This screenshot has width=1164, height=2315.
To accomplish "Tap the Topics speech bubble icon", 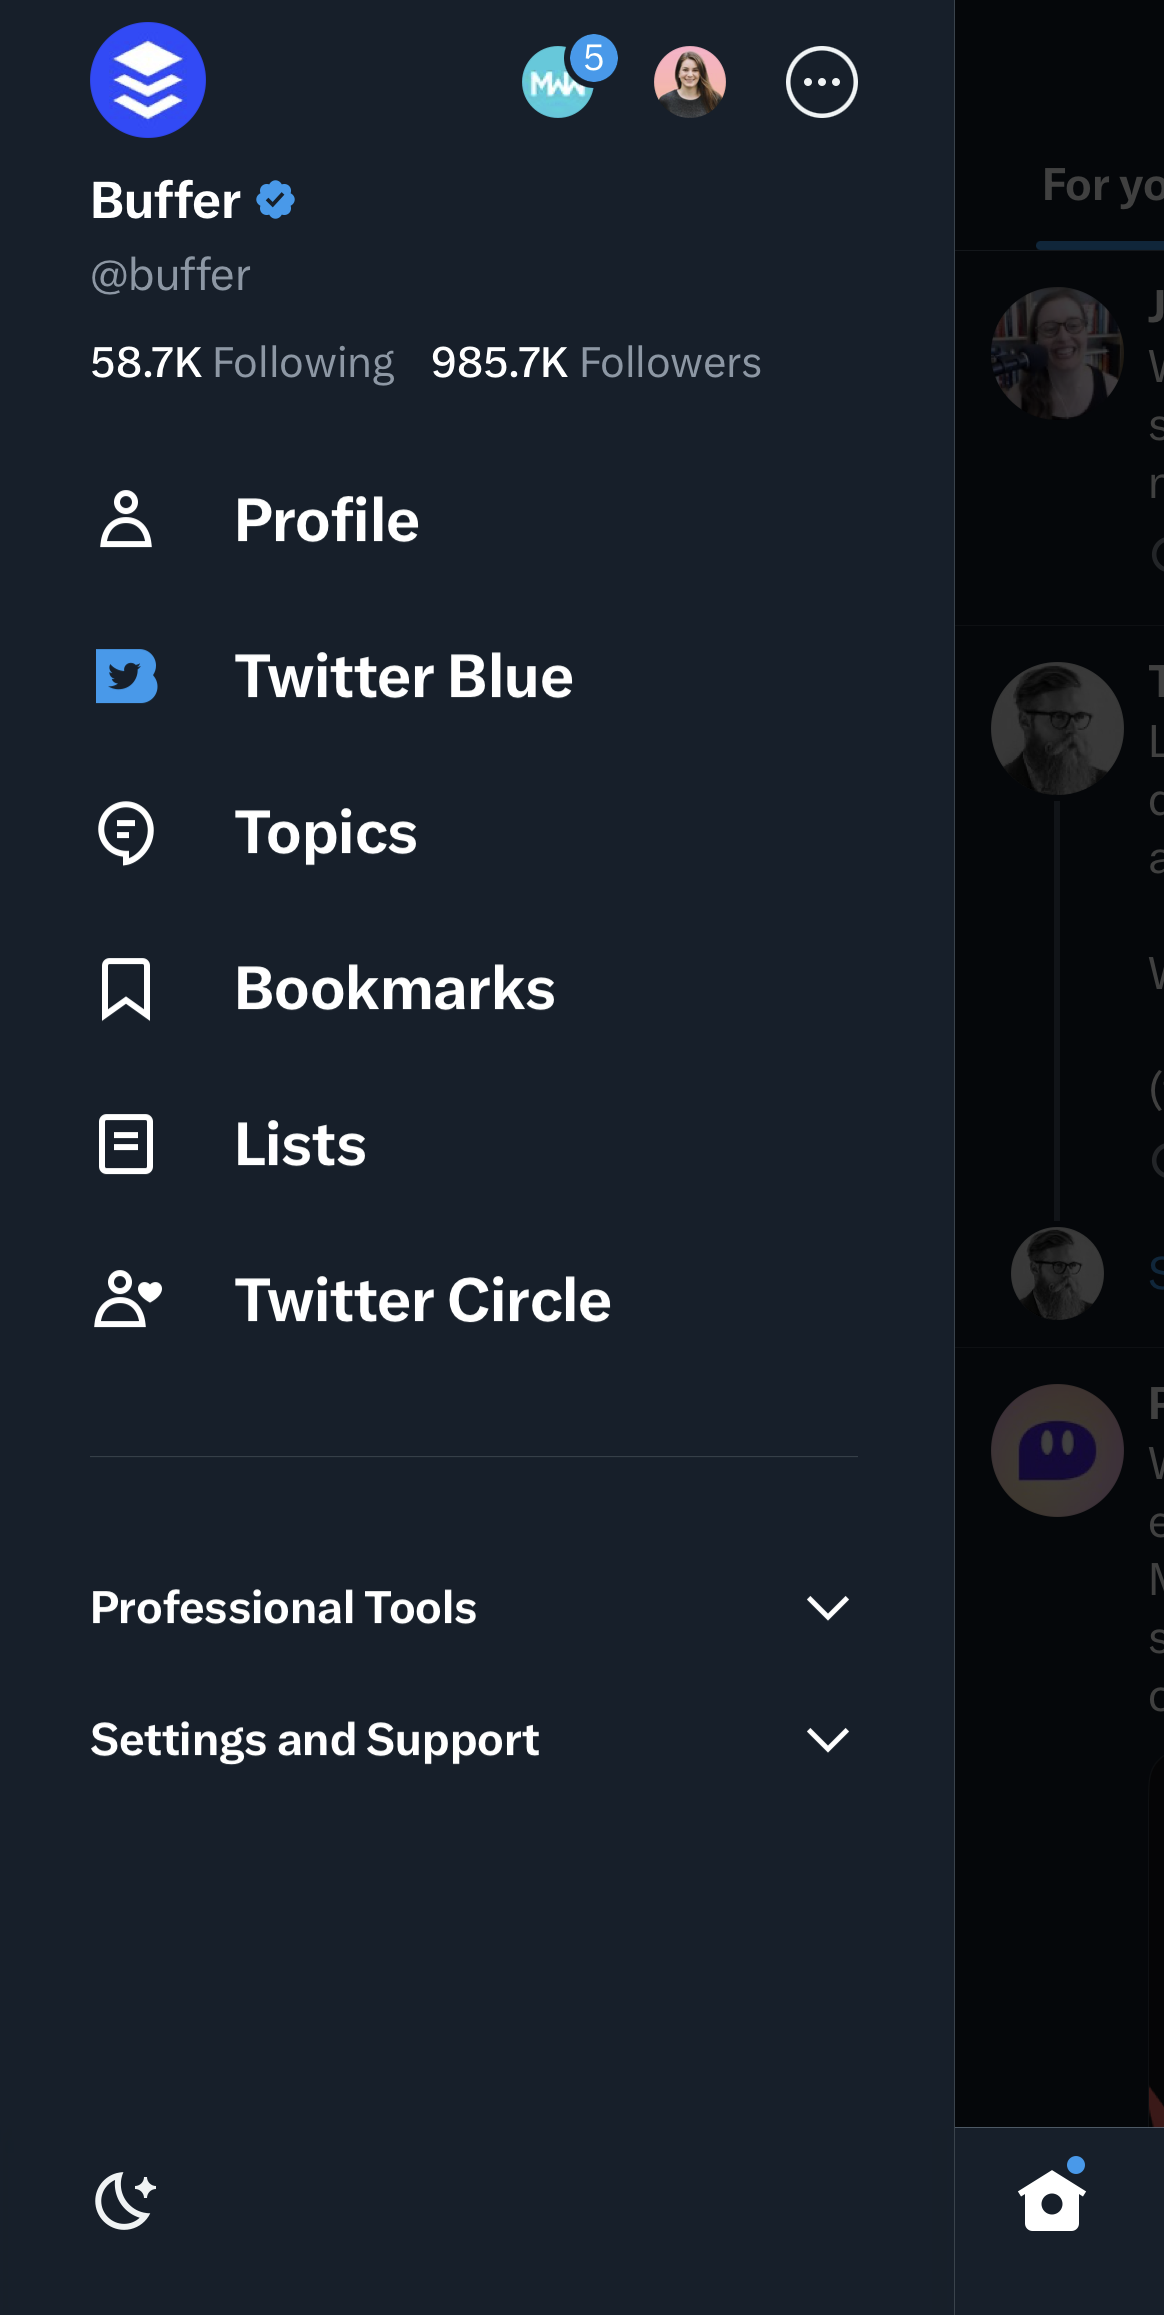I will click(x=126, y=833).
